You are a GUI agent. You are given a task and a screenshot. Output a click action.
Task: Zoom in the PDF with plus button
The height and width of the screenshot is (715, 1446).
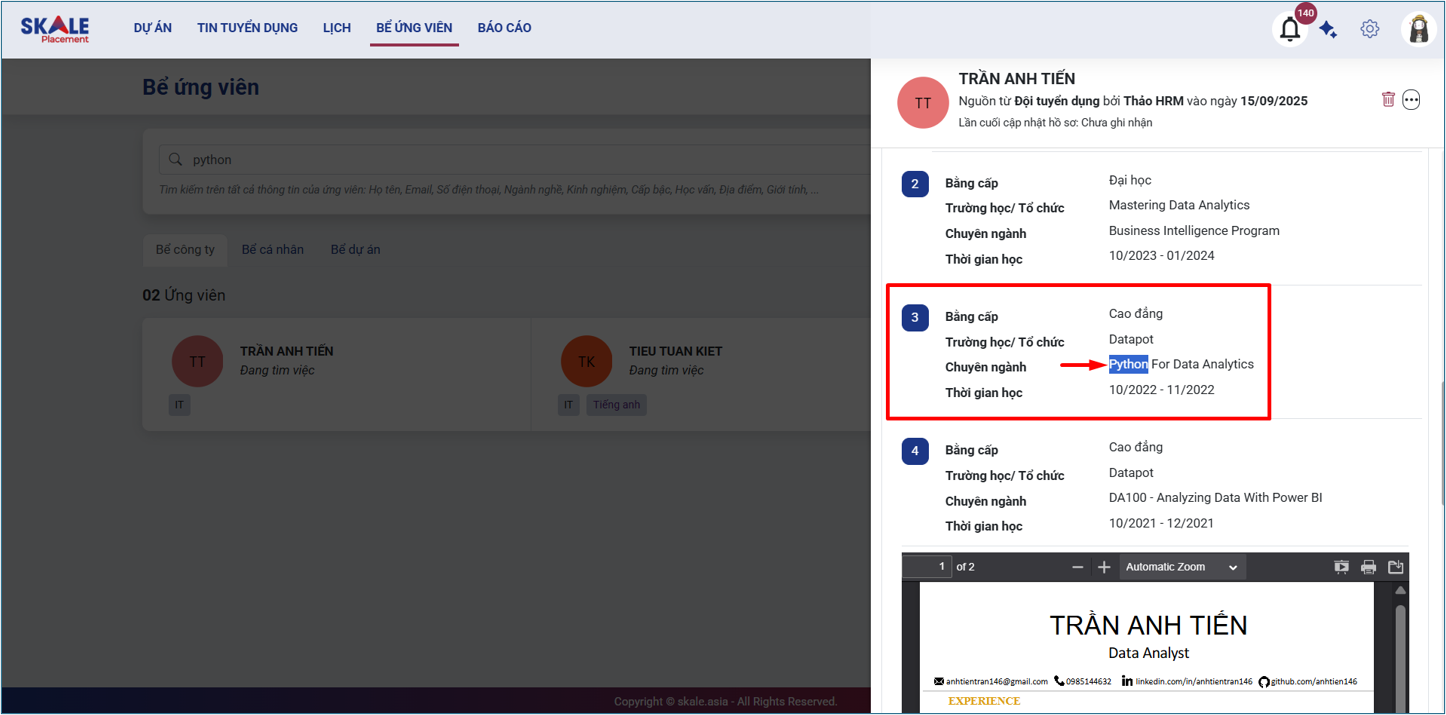pos(1104,567)
